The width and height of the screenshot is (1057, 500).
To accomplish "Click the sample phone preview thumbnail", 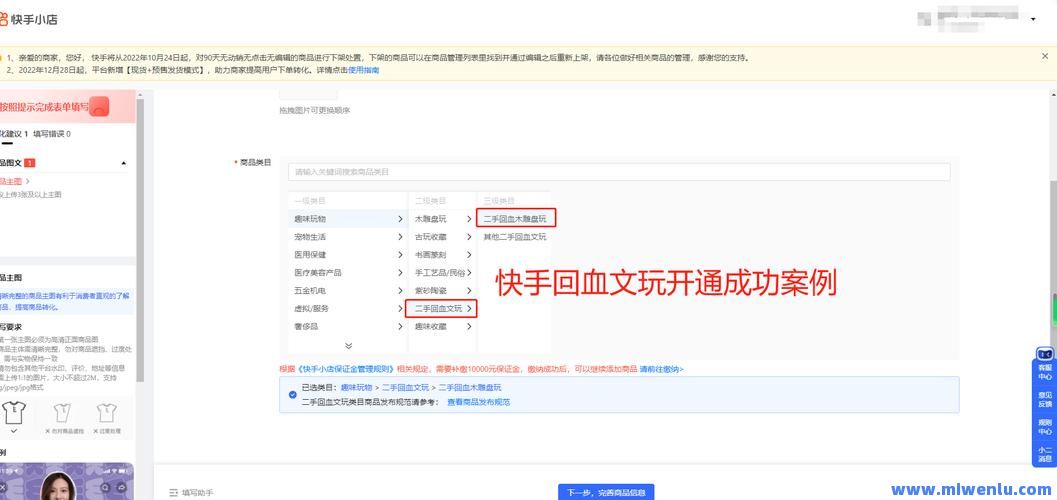I will click(67, 481).
